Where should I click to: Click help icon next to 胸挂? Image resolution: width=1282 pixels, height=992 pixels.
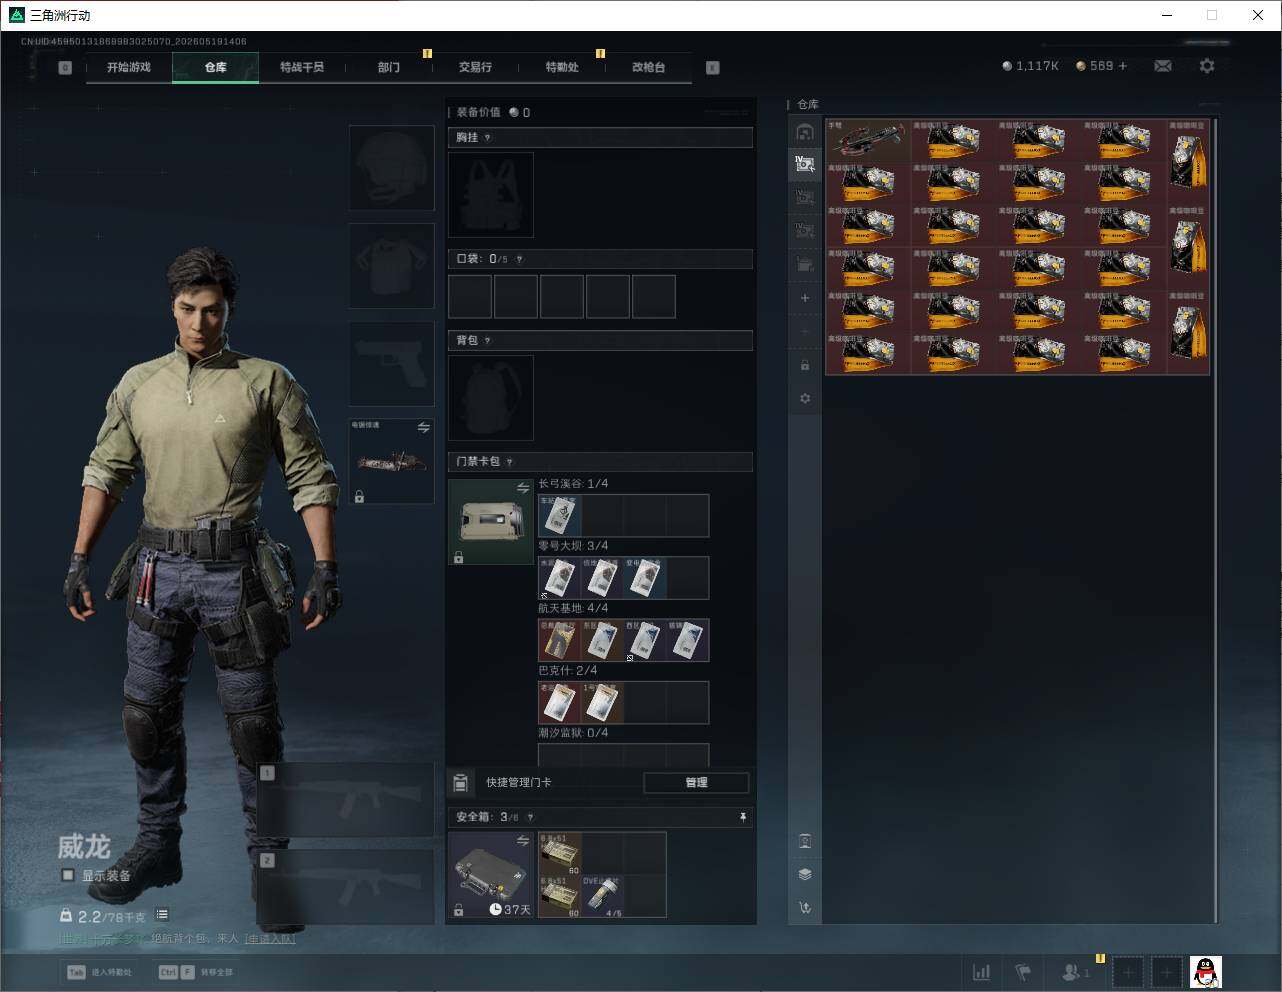click(487, 137)
